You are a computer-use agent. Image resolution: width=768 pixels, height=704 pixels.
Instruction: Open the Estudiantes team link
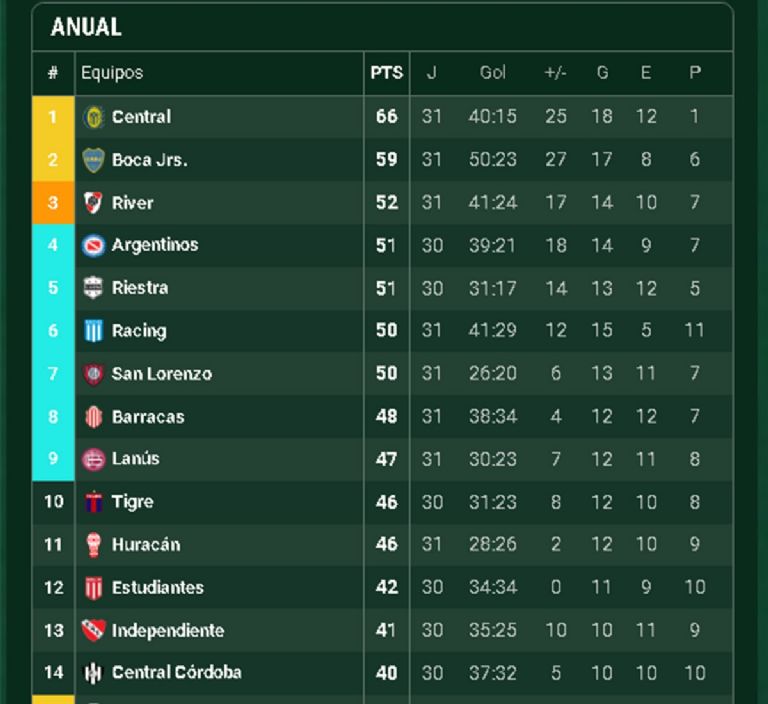pos(157,588)
